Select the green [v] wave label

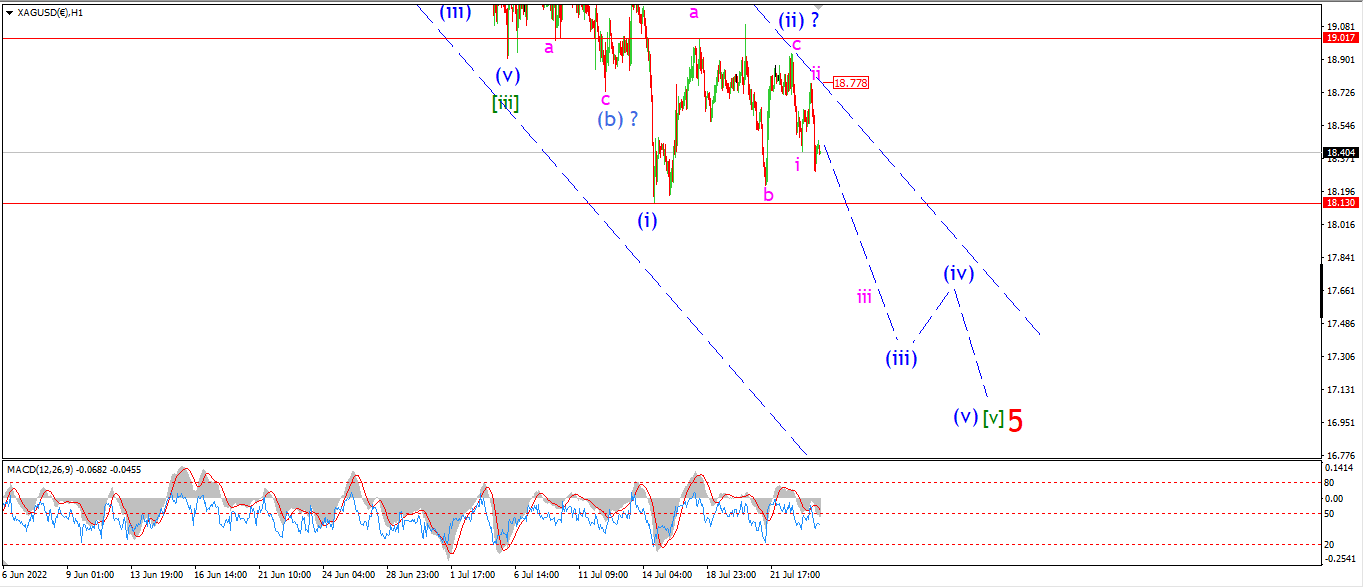coord(992,418)
